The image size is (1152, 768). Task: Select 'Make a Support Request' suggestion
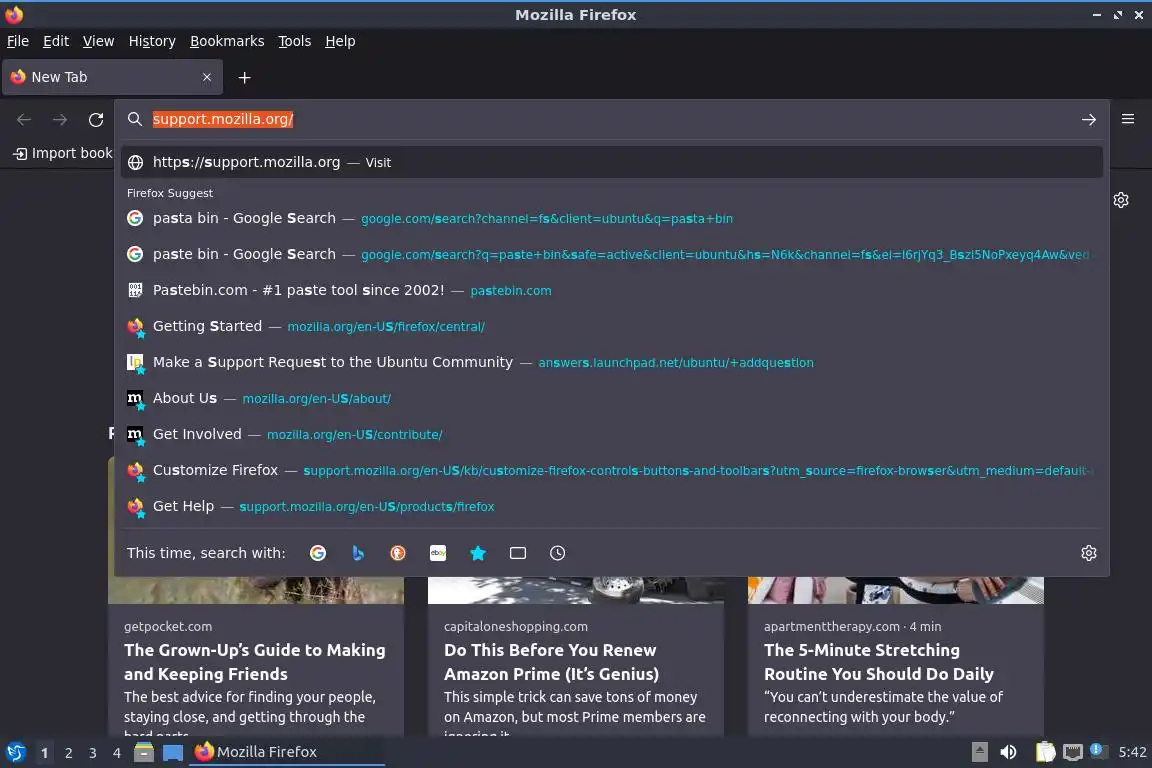[611, 362]
